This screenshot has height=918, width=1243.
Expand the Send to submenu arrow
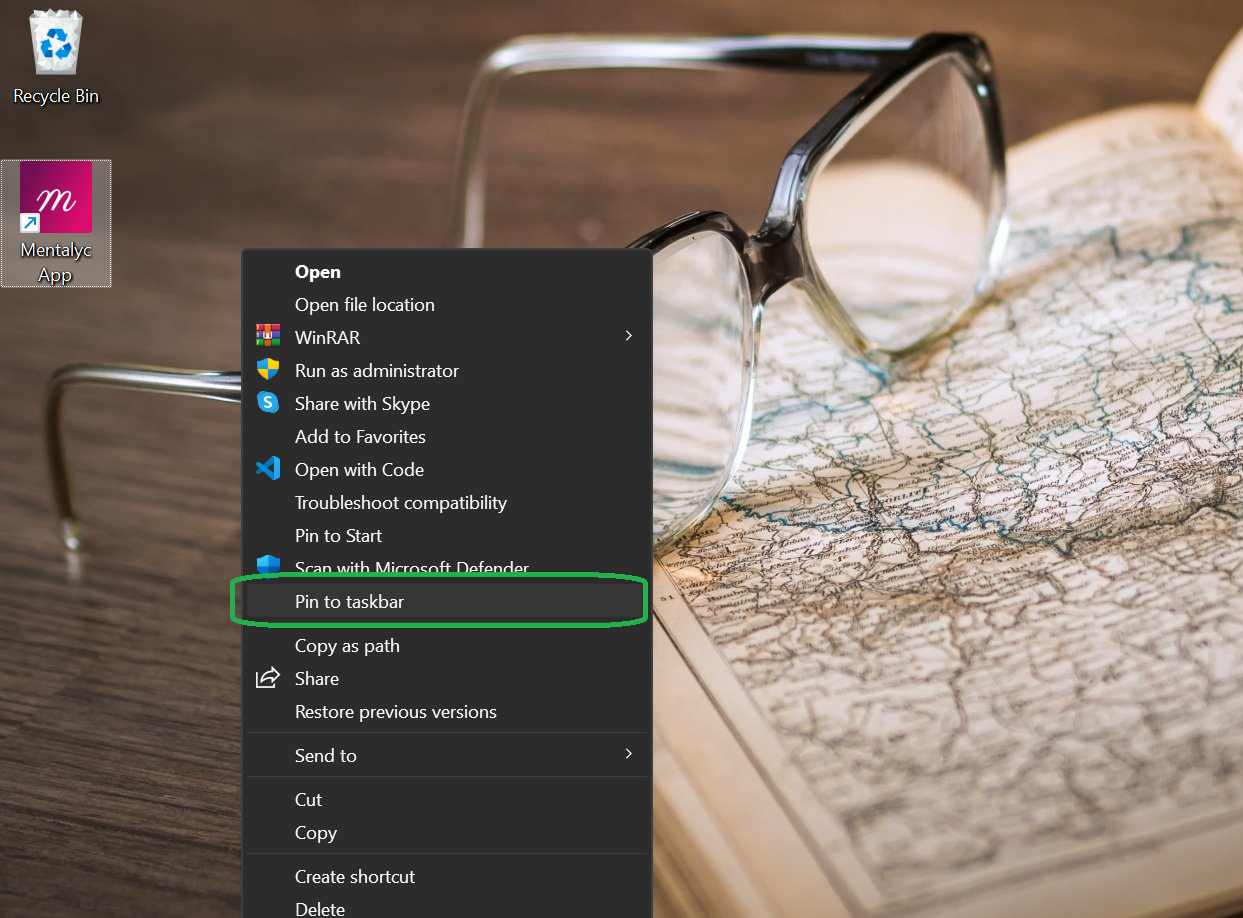pyautogui.click(x=628, y=754)
